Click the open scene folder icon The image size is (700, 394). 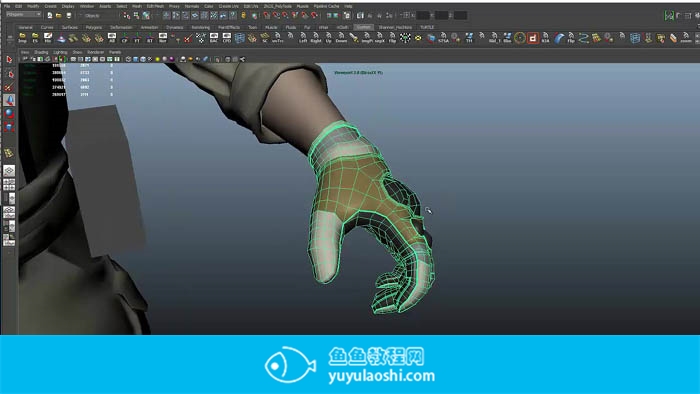click(x=59, y=15)
